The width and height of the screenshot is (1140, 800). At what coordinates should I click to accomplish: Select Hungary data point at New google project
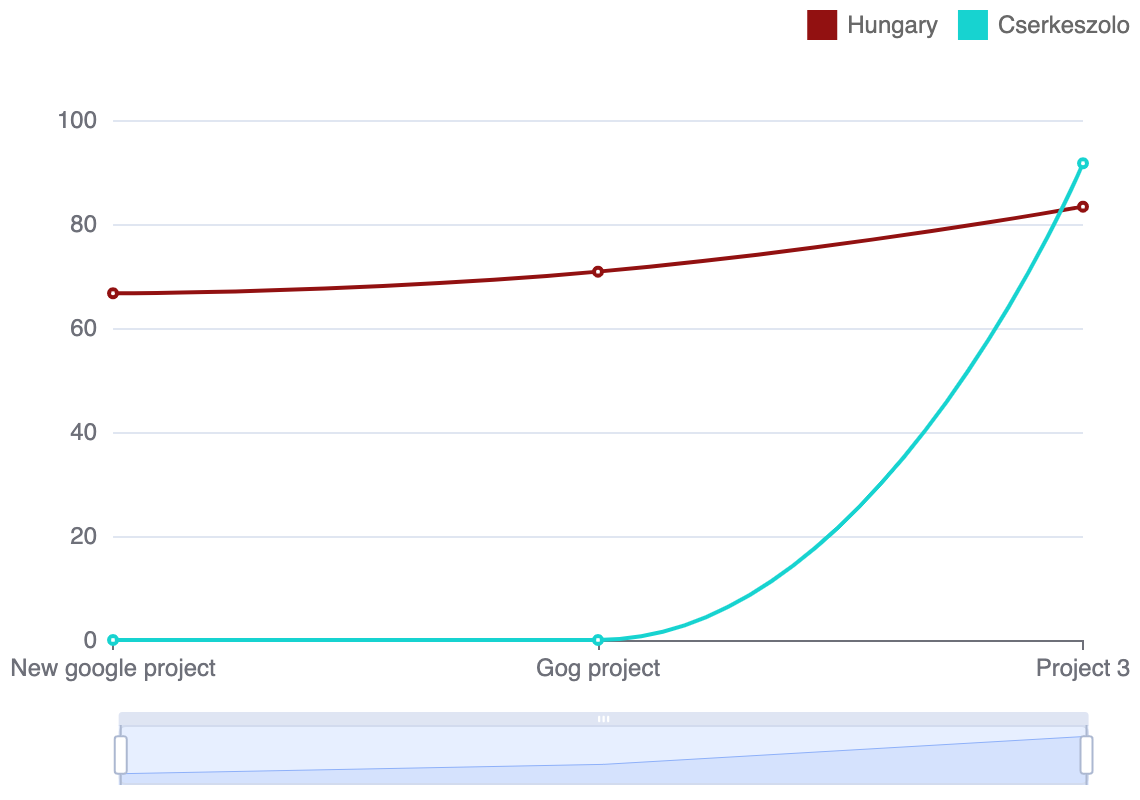click(x=113, y=293)
